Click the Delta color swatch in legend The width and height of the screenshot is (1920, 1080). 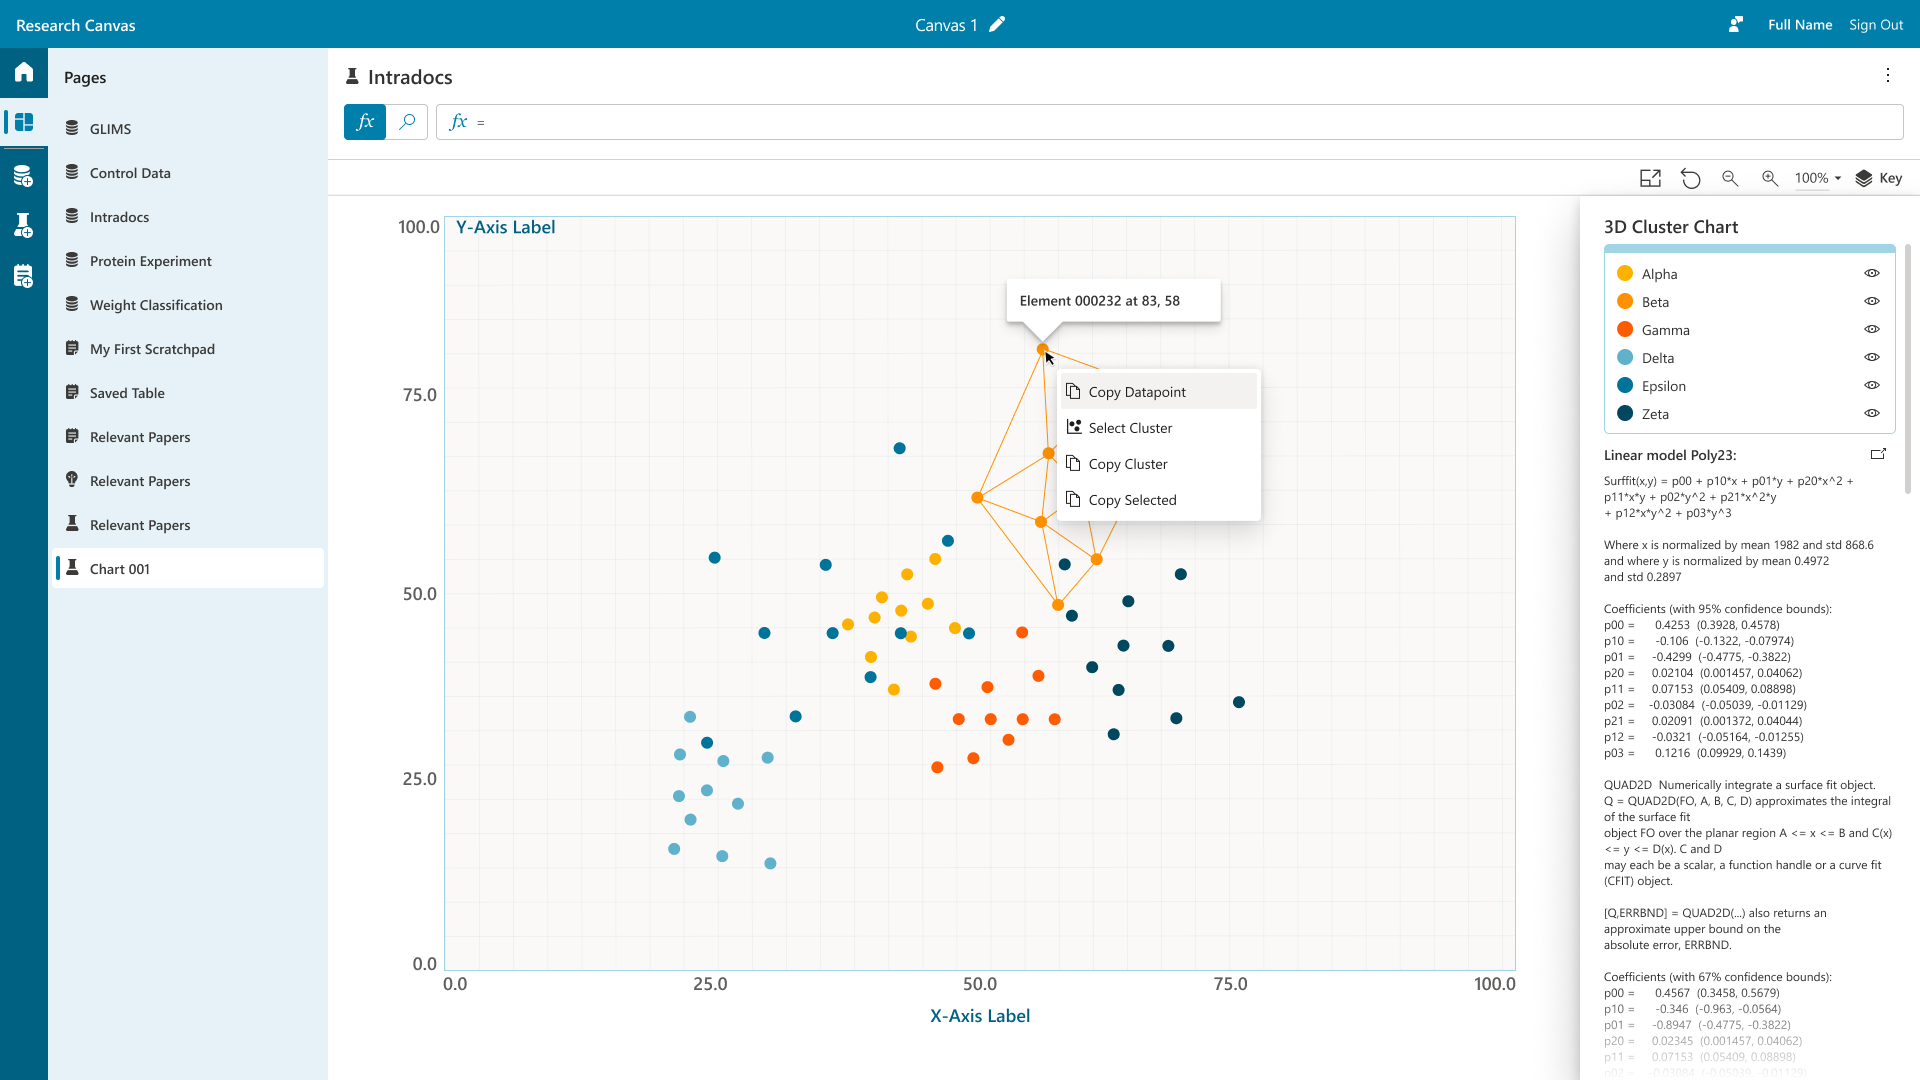1625,358
